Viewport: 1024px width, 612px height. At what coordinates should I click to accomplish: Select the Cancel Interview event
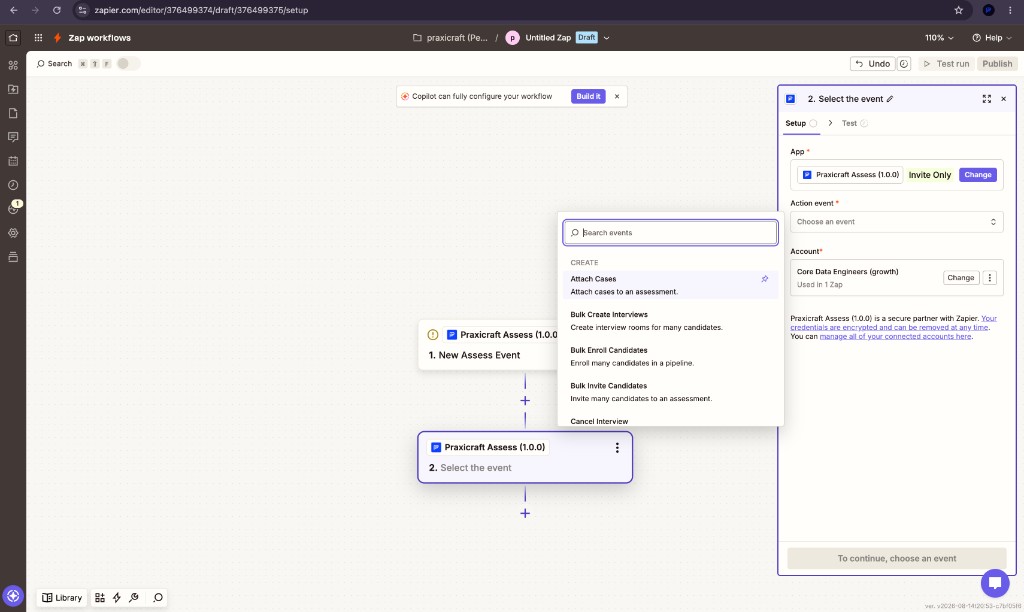670,421
